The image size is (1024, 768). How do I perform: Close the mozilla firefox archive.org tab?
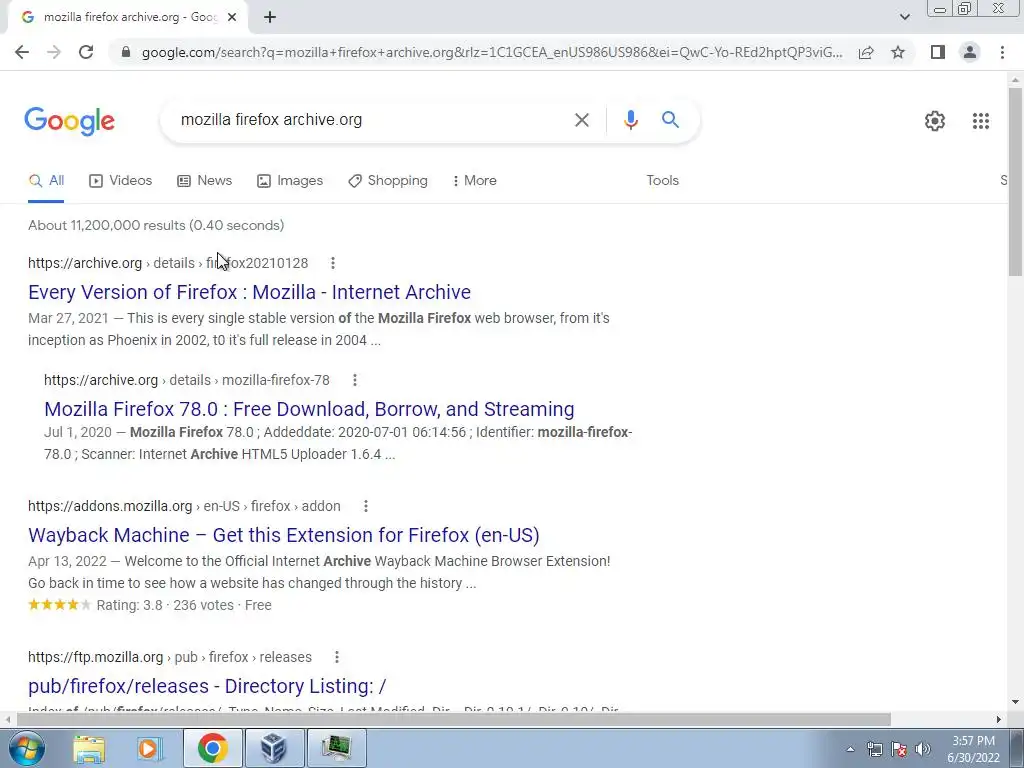pos(232,17)
